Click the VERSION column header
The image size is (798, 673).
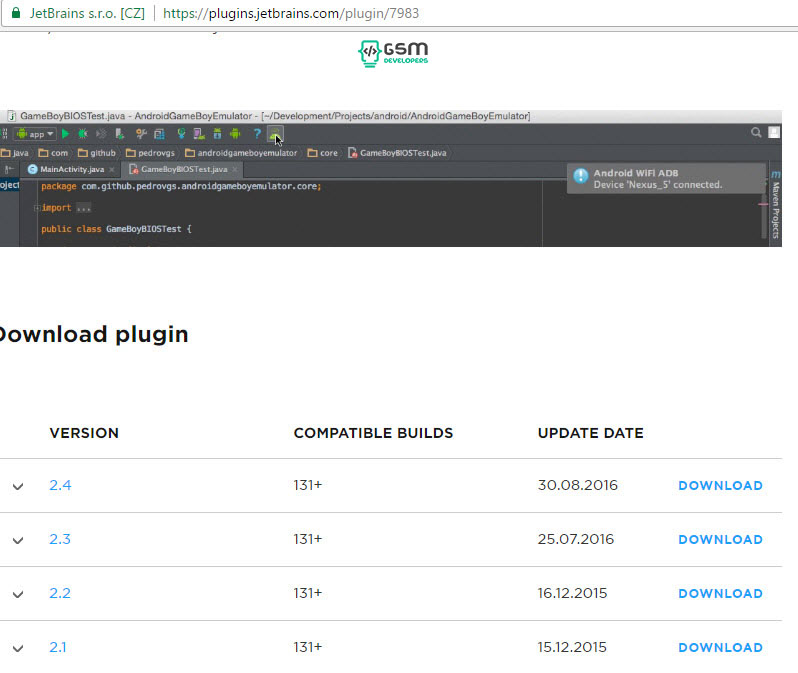(x=84, y=433)
